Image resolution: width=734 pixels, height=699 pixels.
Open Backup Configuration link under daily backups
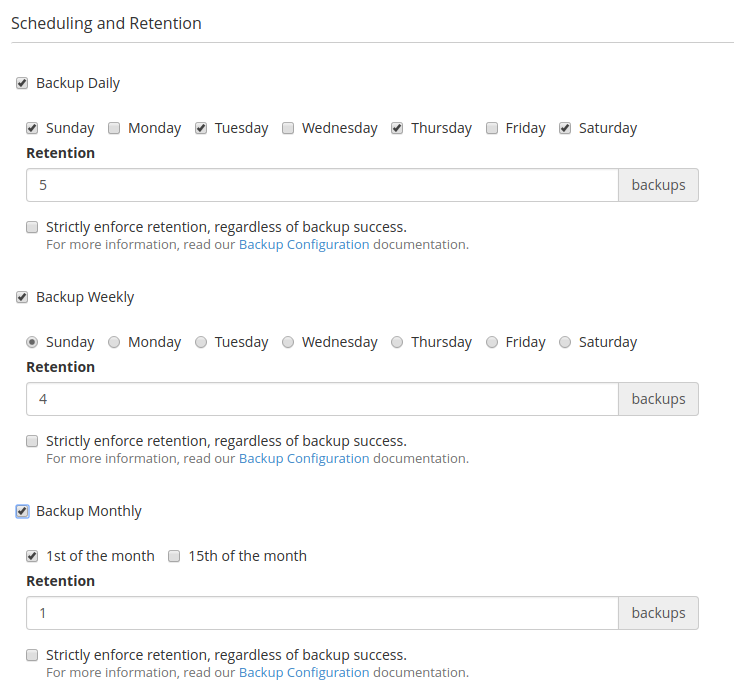coord(304,244)
